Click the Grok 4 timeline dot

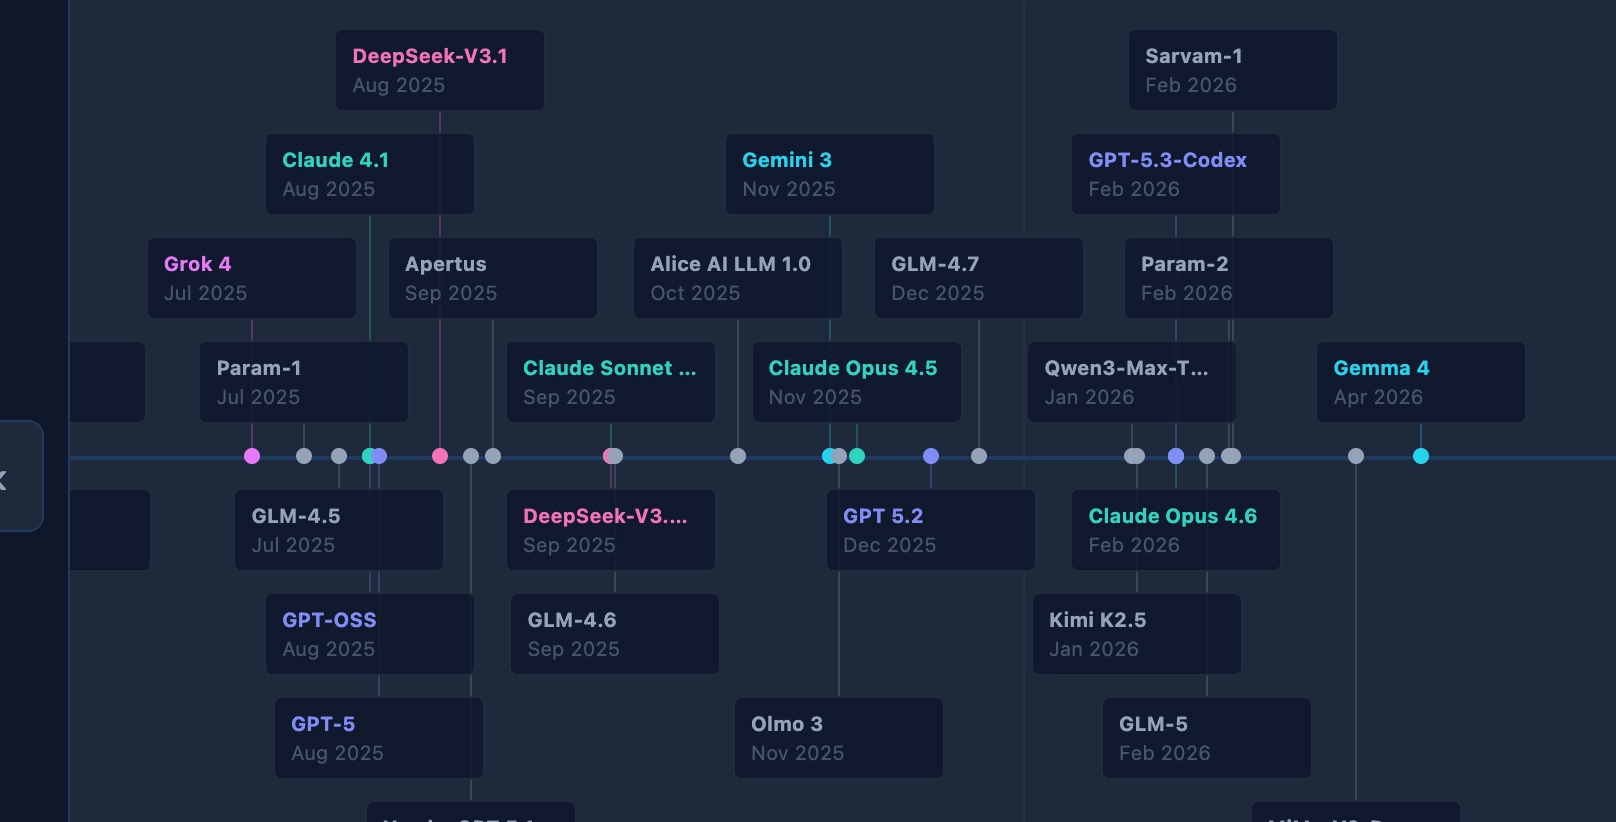252,456
